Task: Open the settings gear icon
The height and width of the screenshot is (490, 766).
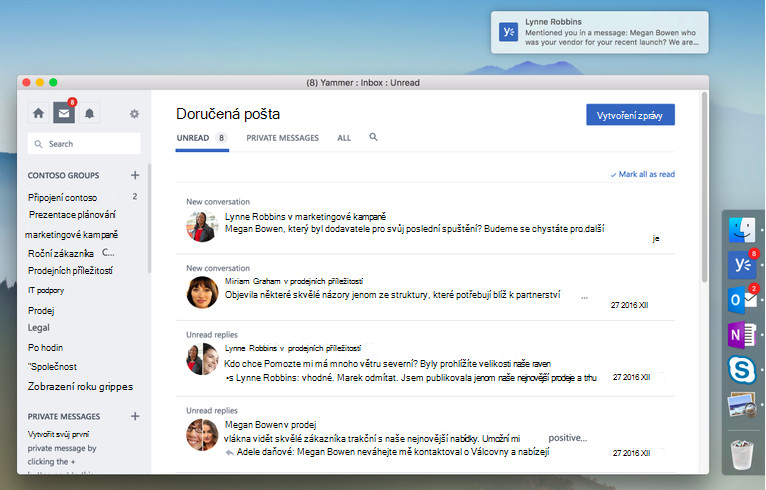Action: pos(134,114)
